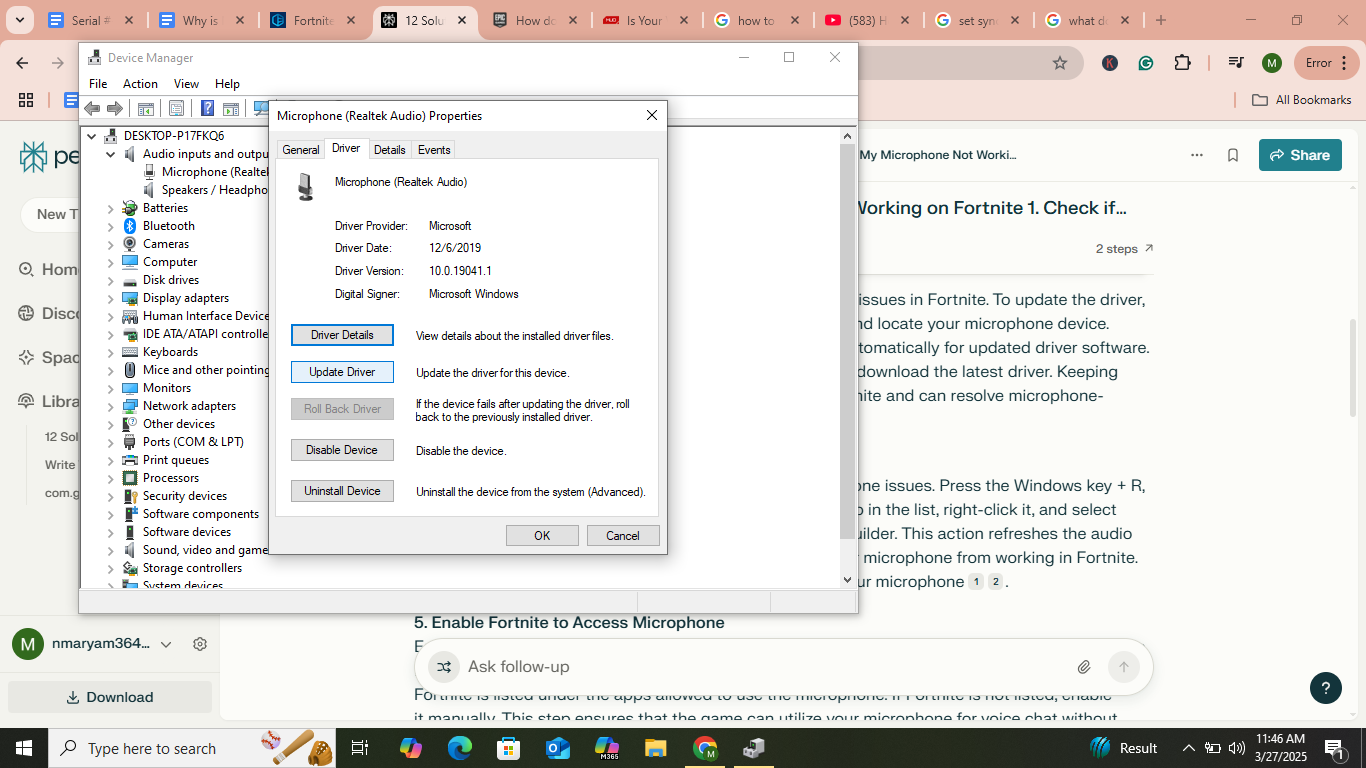Expand Processors node chevron
This screenshot has width=1366, height=768.
(111, 478)
